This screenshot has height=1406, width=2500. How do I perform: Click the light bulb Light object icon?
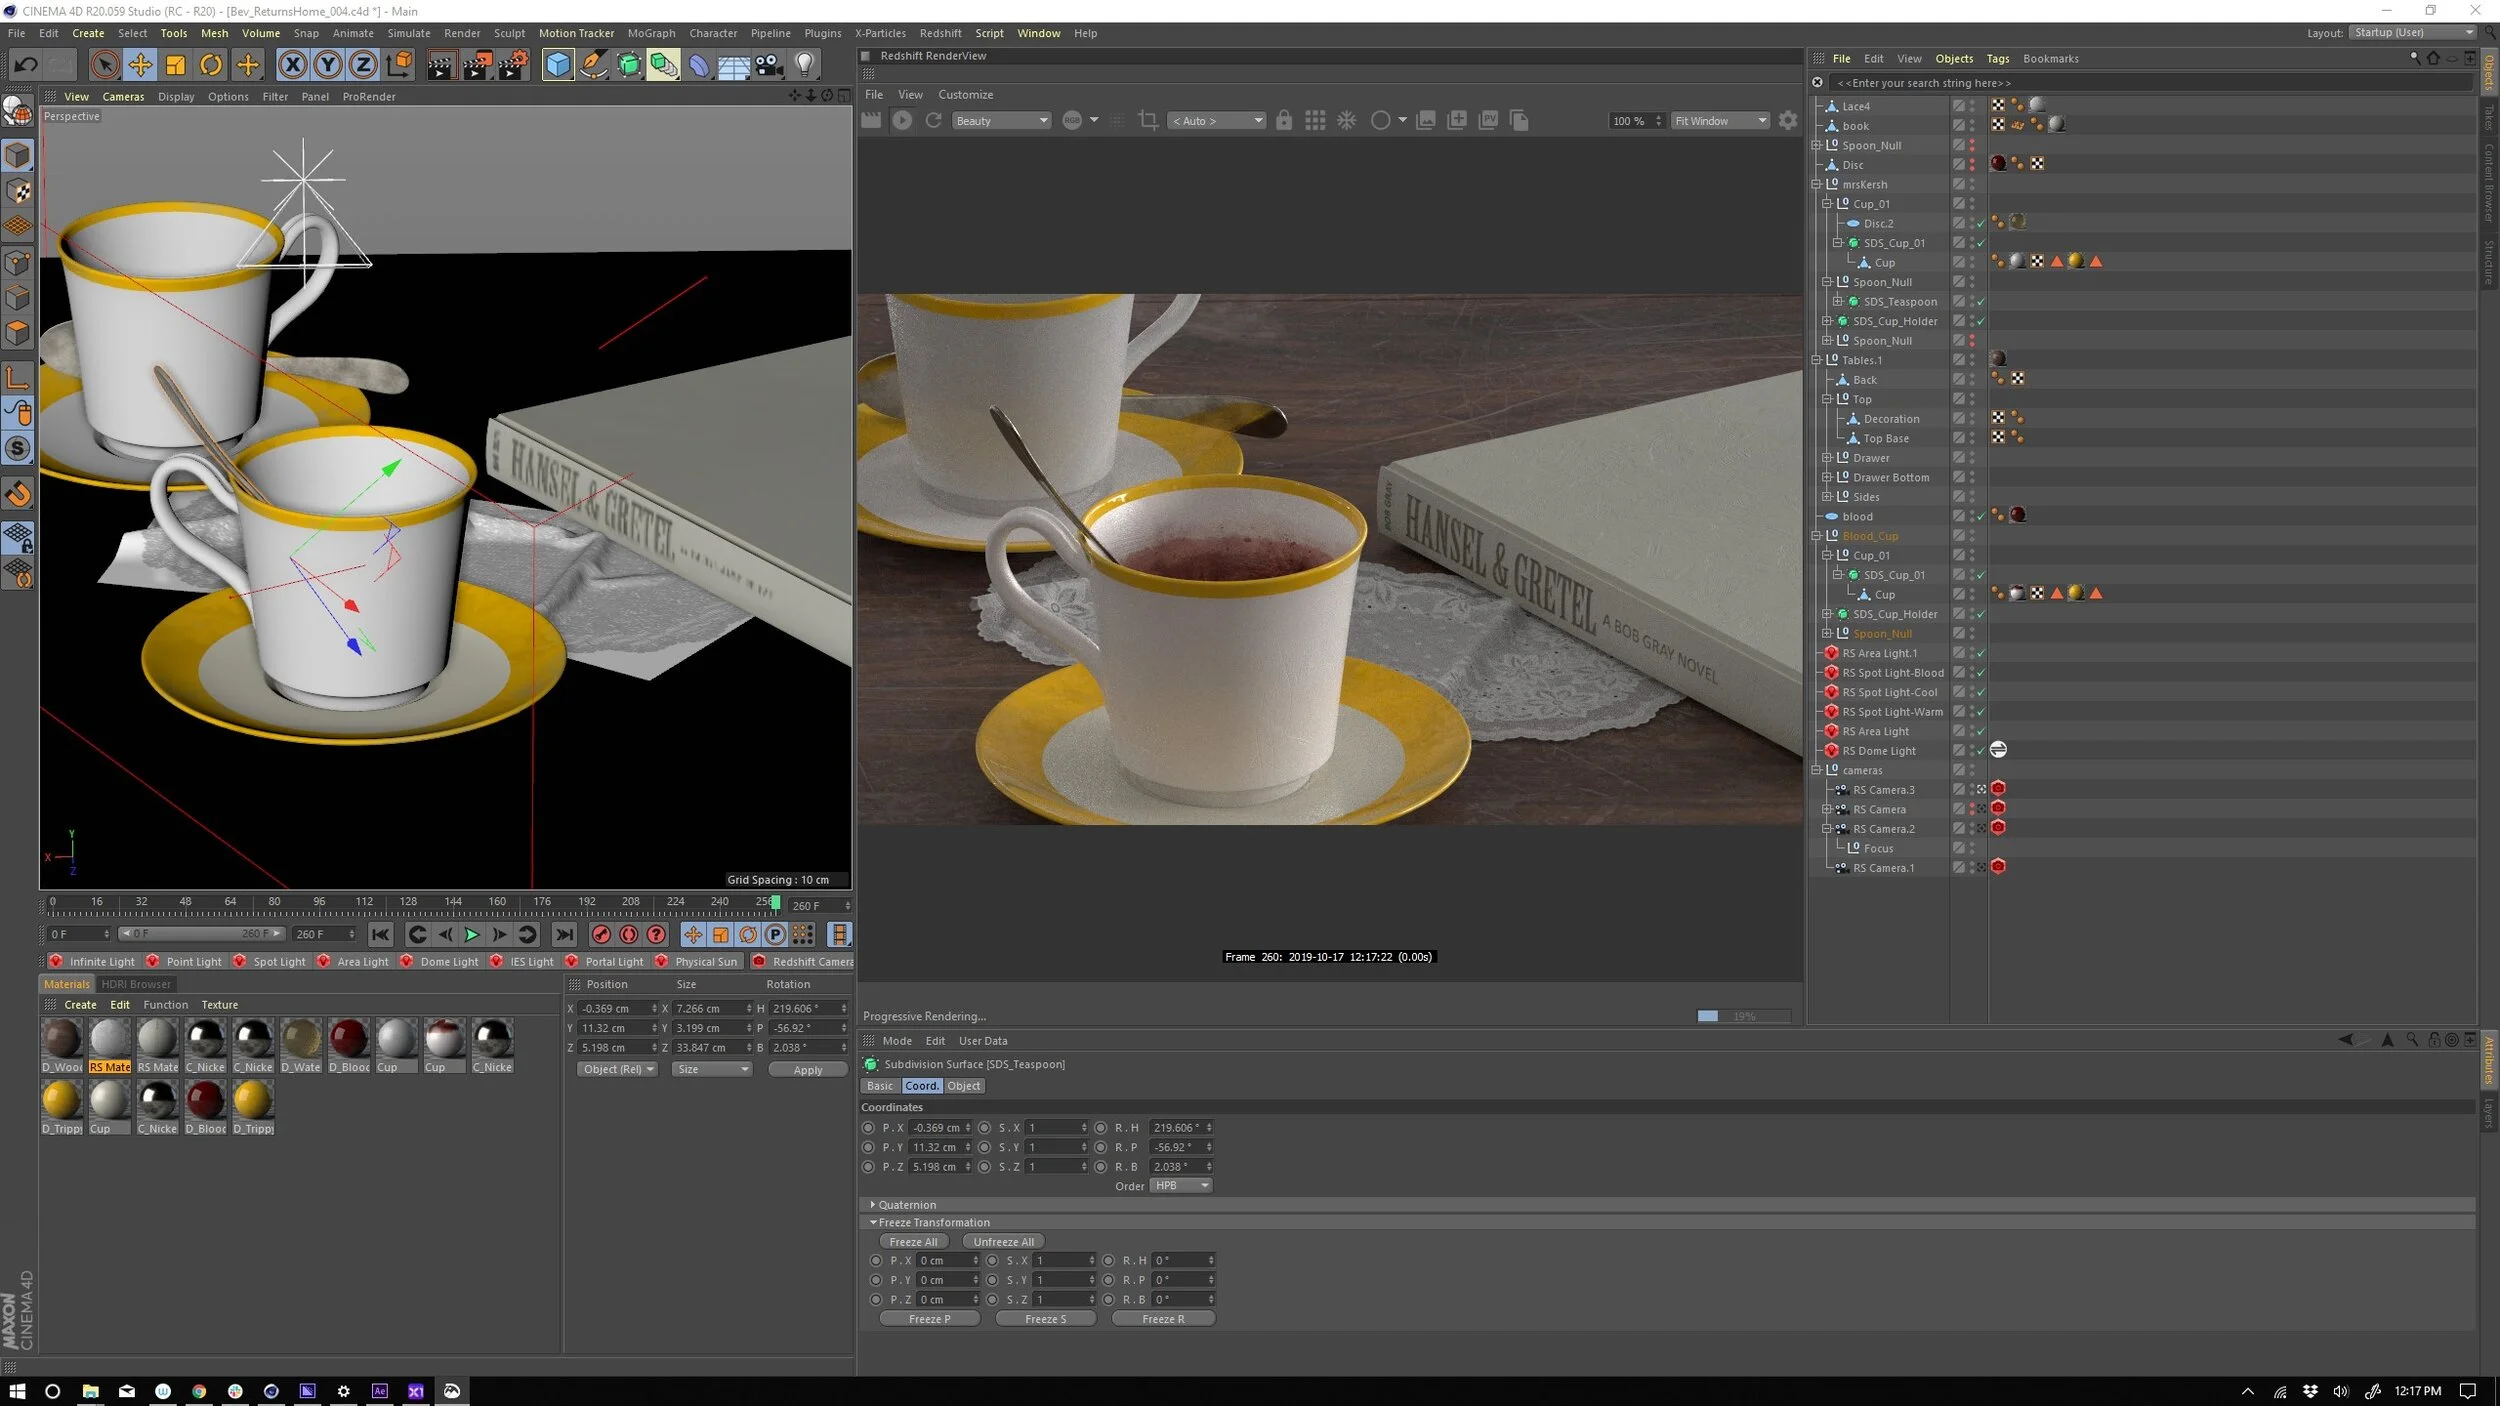click(804, 65)
